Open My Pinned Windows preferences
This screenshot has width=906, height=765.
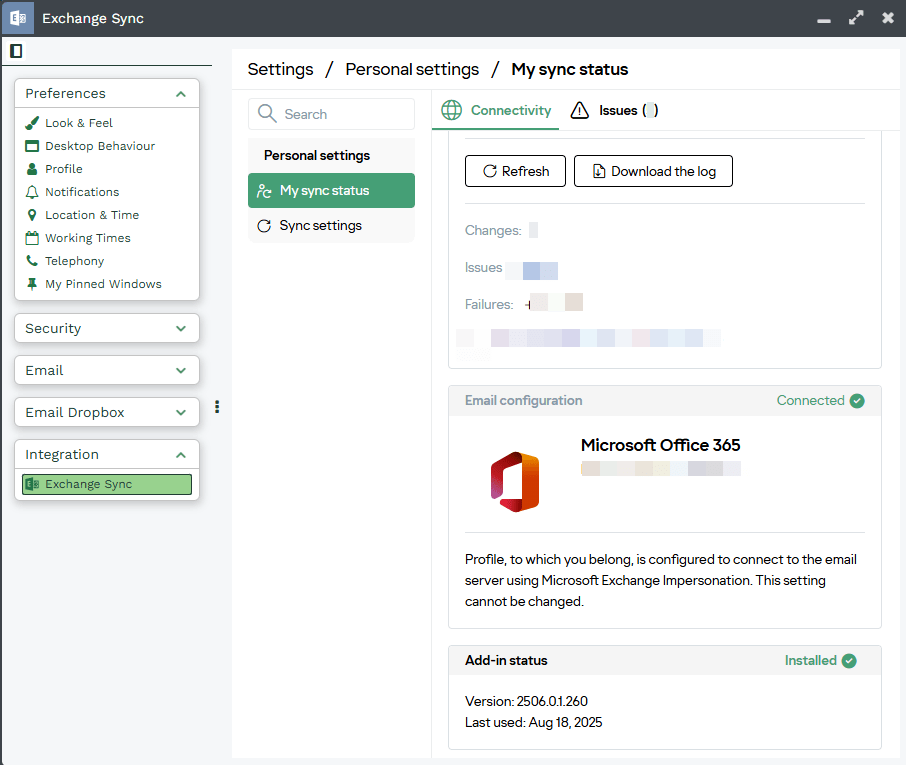pyautogui.click(x=103, y=284)
